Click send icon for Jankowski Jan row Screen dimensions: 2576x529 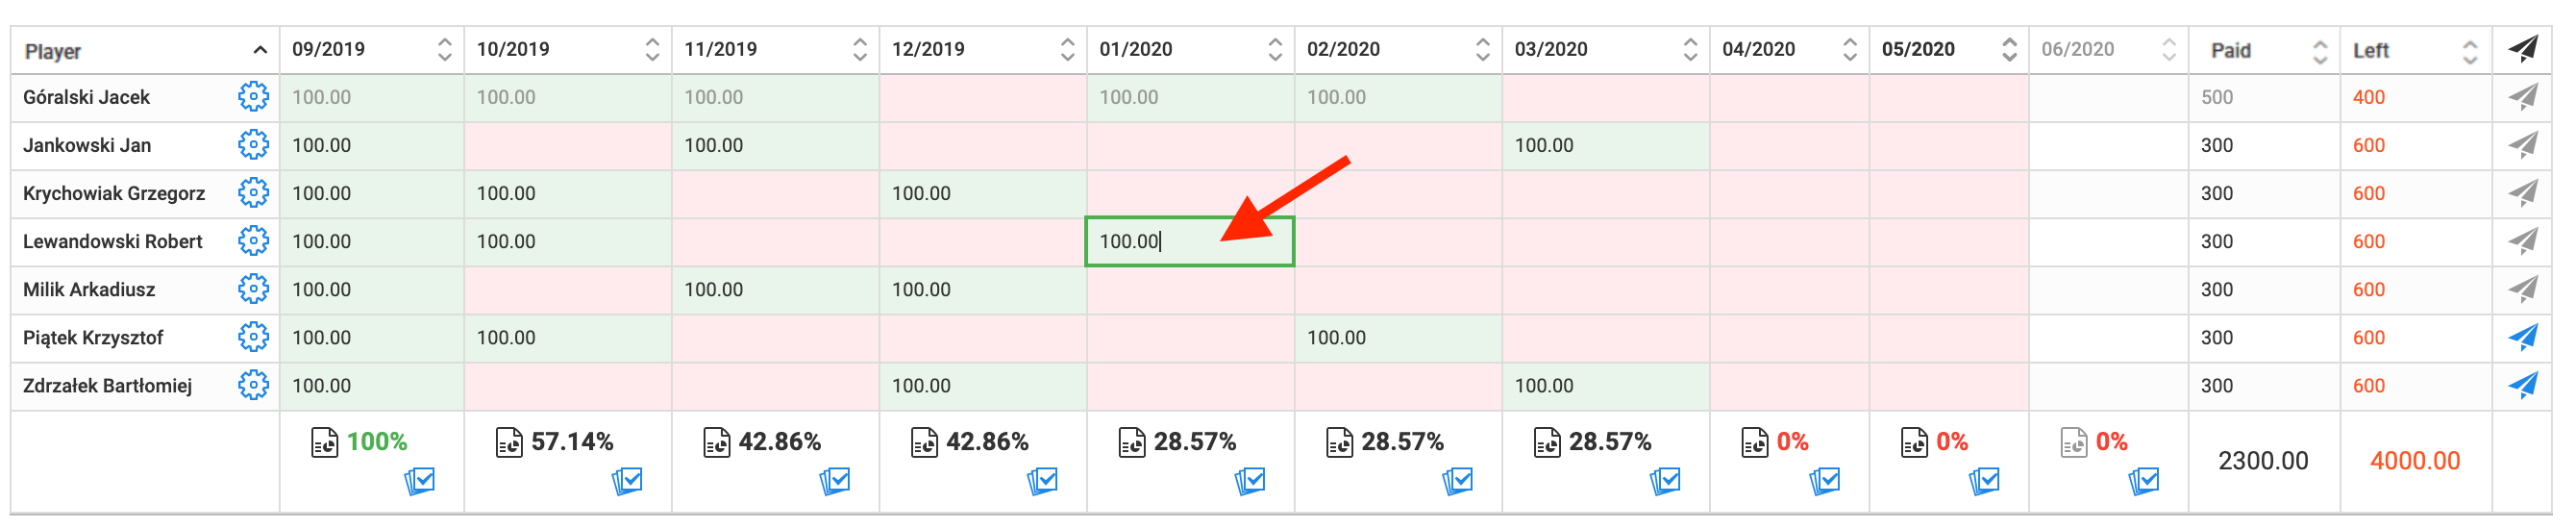2522,145
